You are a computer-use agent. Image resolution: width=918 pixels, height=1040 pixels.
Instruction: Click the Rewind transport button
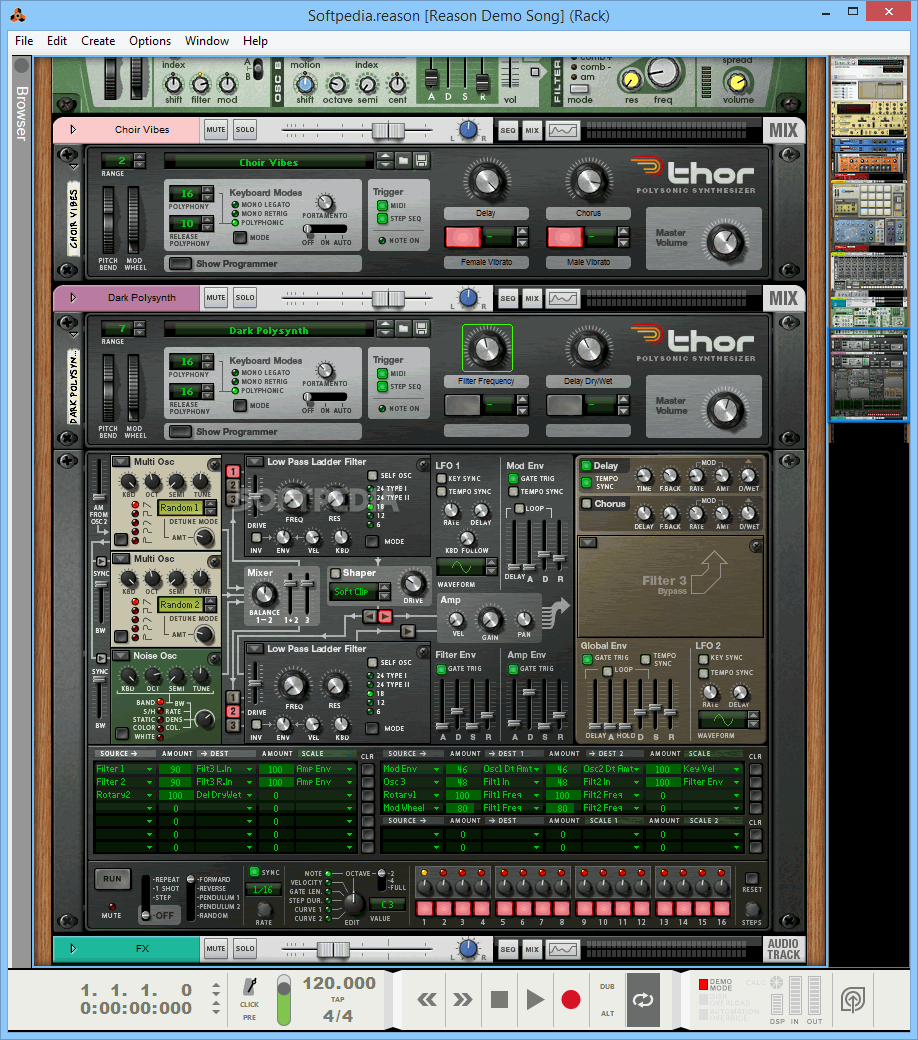tap(426, 1000)
